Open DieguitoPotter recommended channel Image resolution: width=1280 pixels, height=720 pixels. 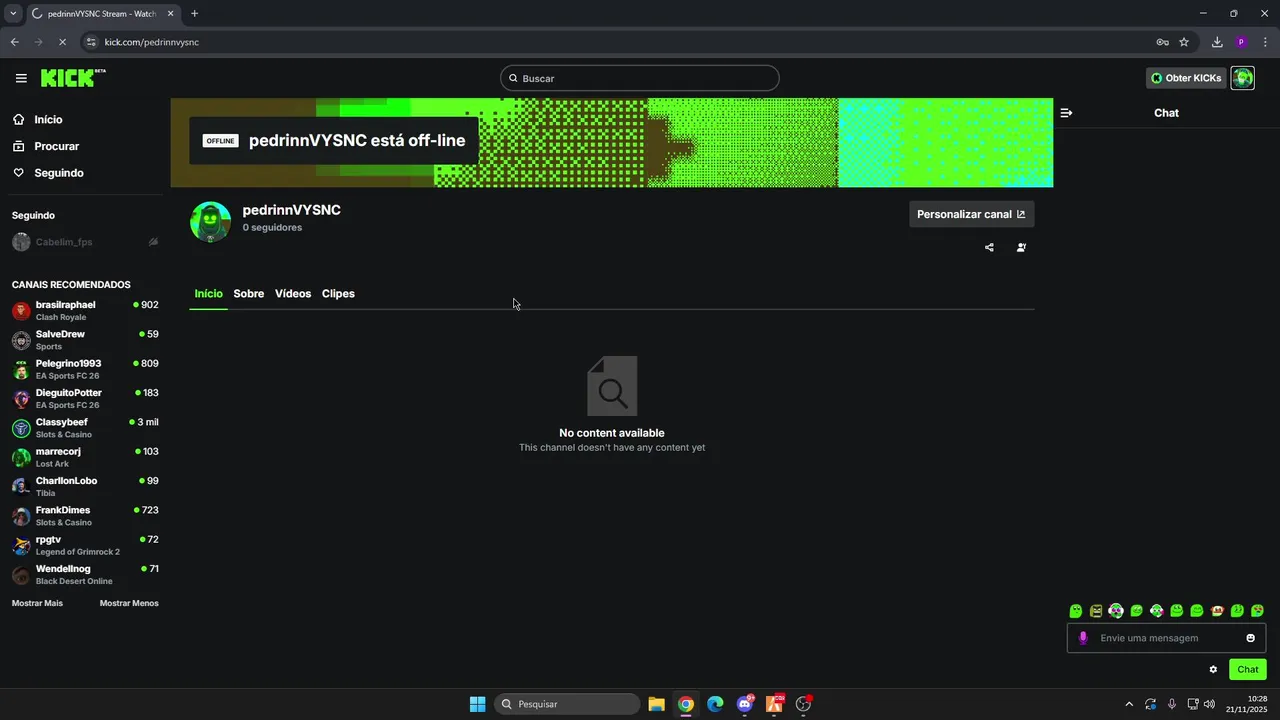tap(85, 398)
